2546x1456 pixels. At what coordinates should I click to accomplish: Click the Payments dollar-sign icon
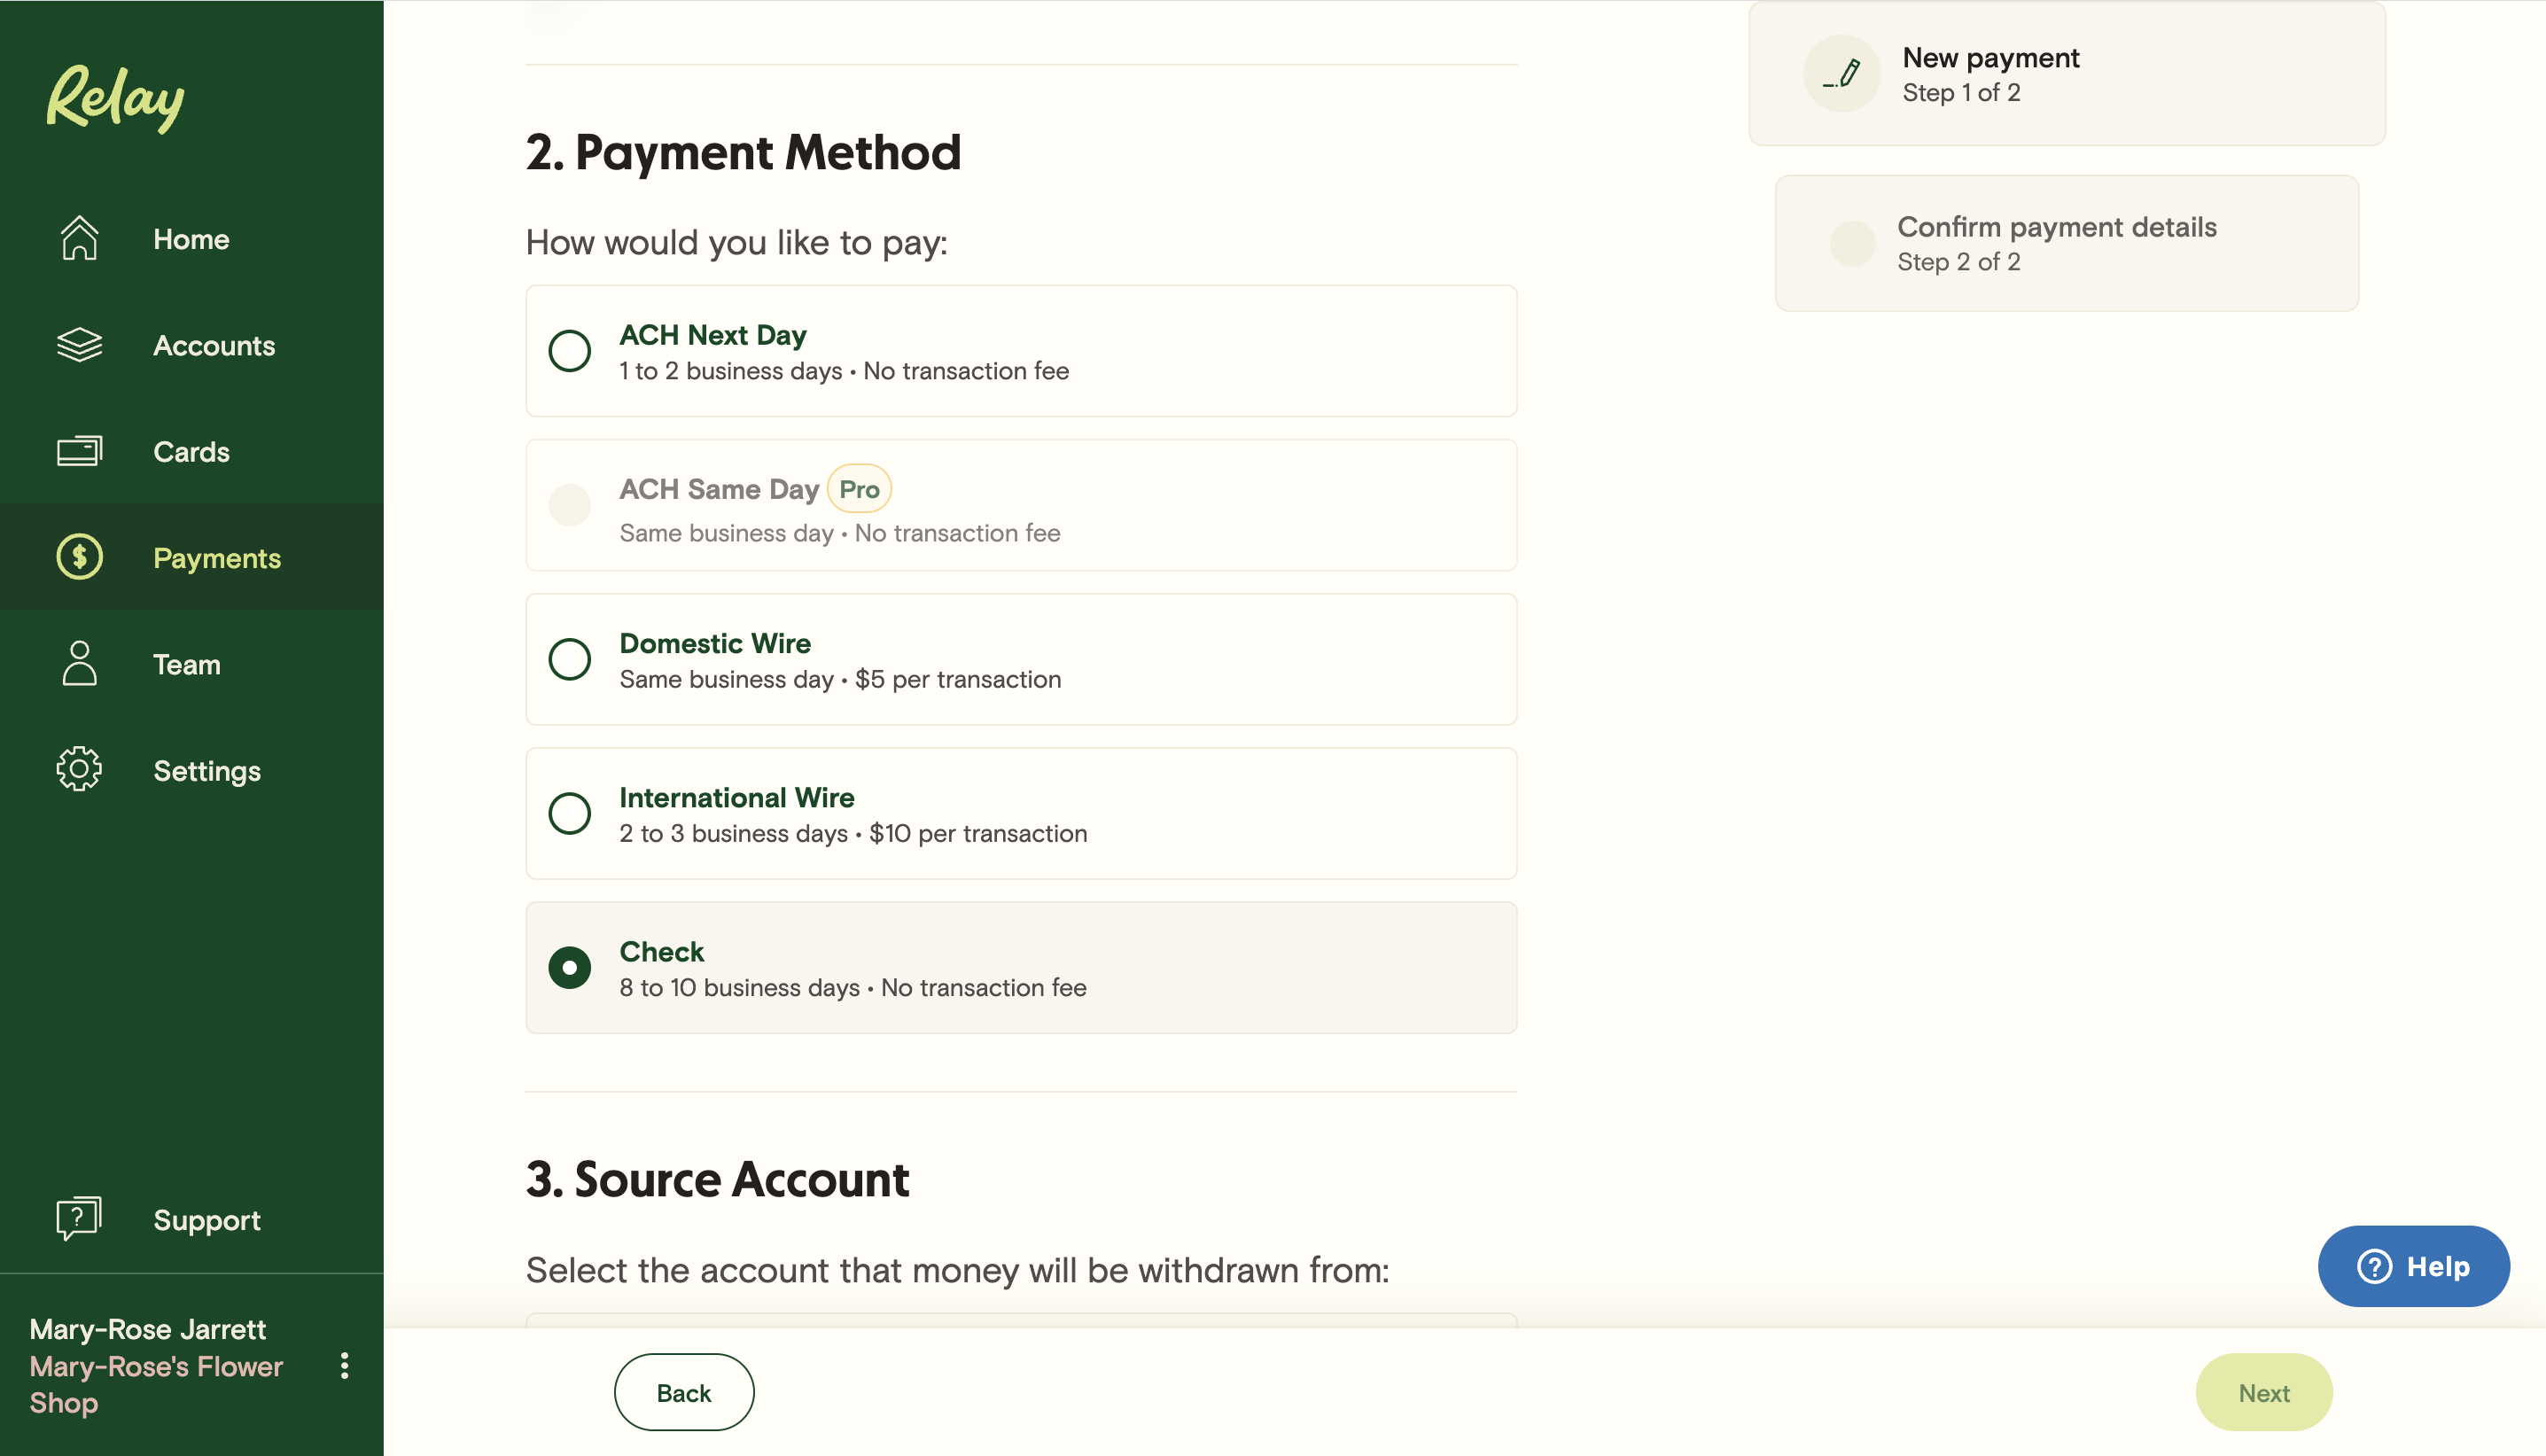(79, 557)
